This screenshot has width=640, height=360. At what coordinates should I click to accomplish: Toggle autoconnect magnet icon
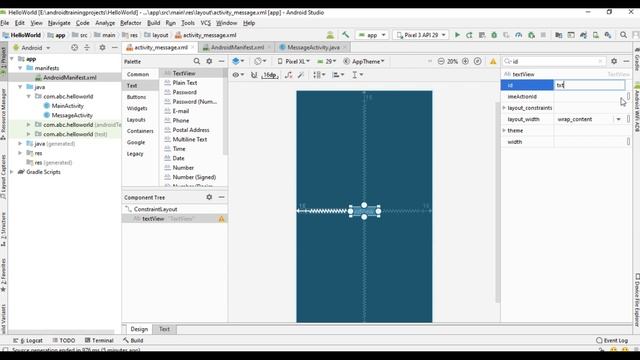254,75
